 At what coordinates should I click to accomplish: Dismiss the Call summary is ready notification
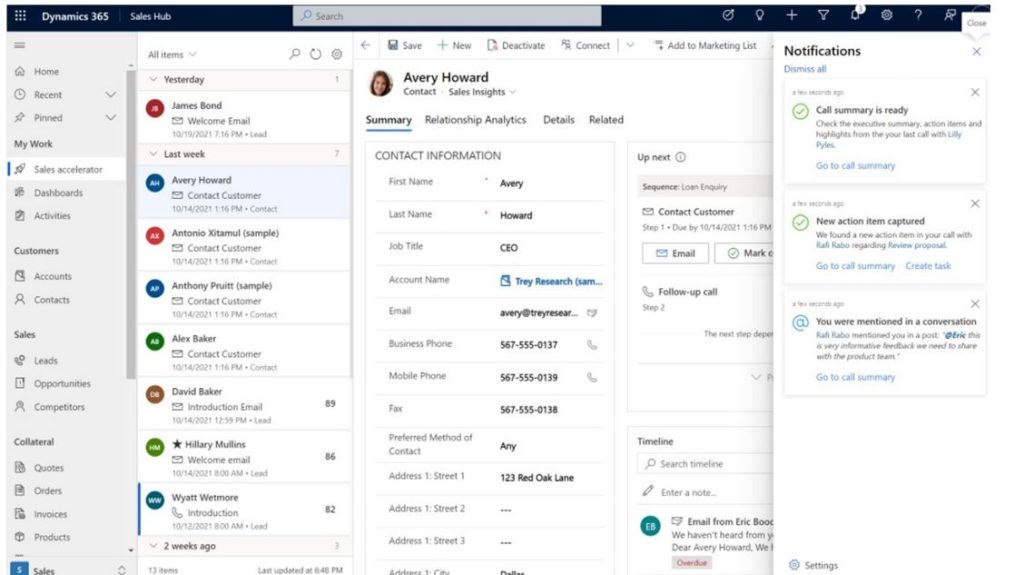975,93
